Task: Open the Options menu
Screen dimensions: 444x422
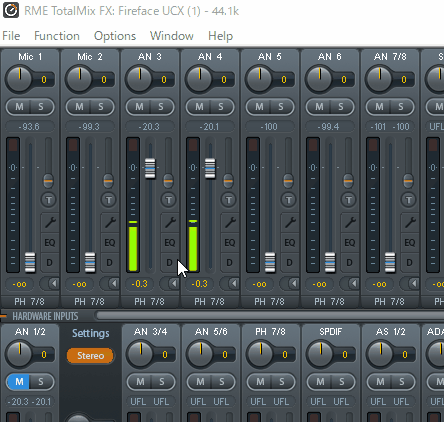Action: tap(115, 36)
